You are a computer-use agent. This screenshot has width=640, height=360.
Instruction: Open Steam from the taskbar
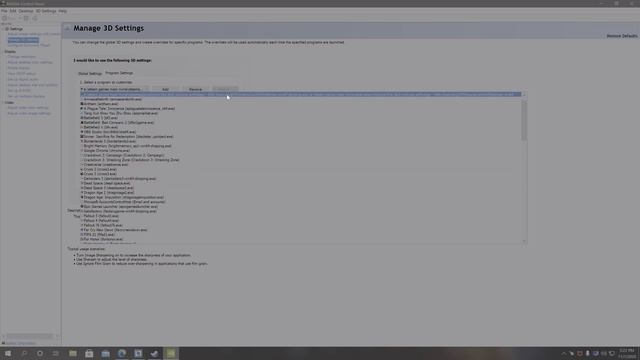pyautogui.click(x=154, y=353)
